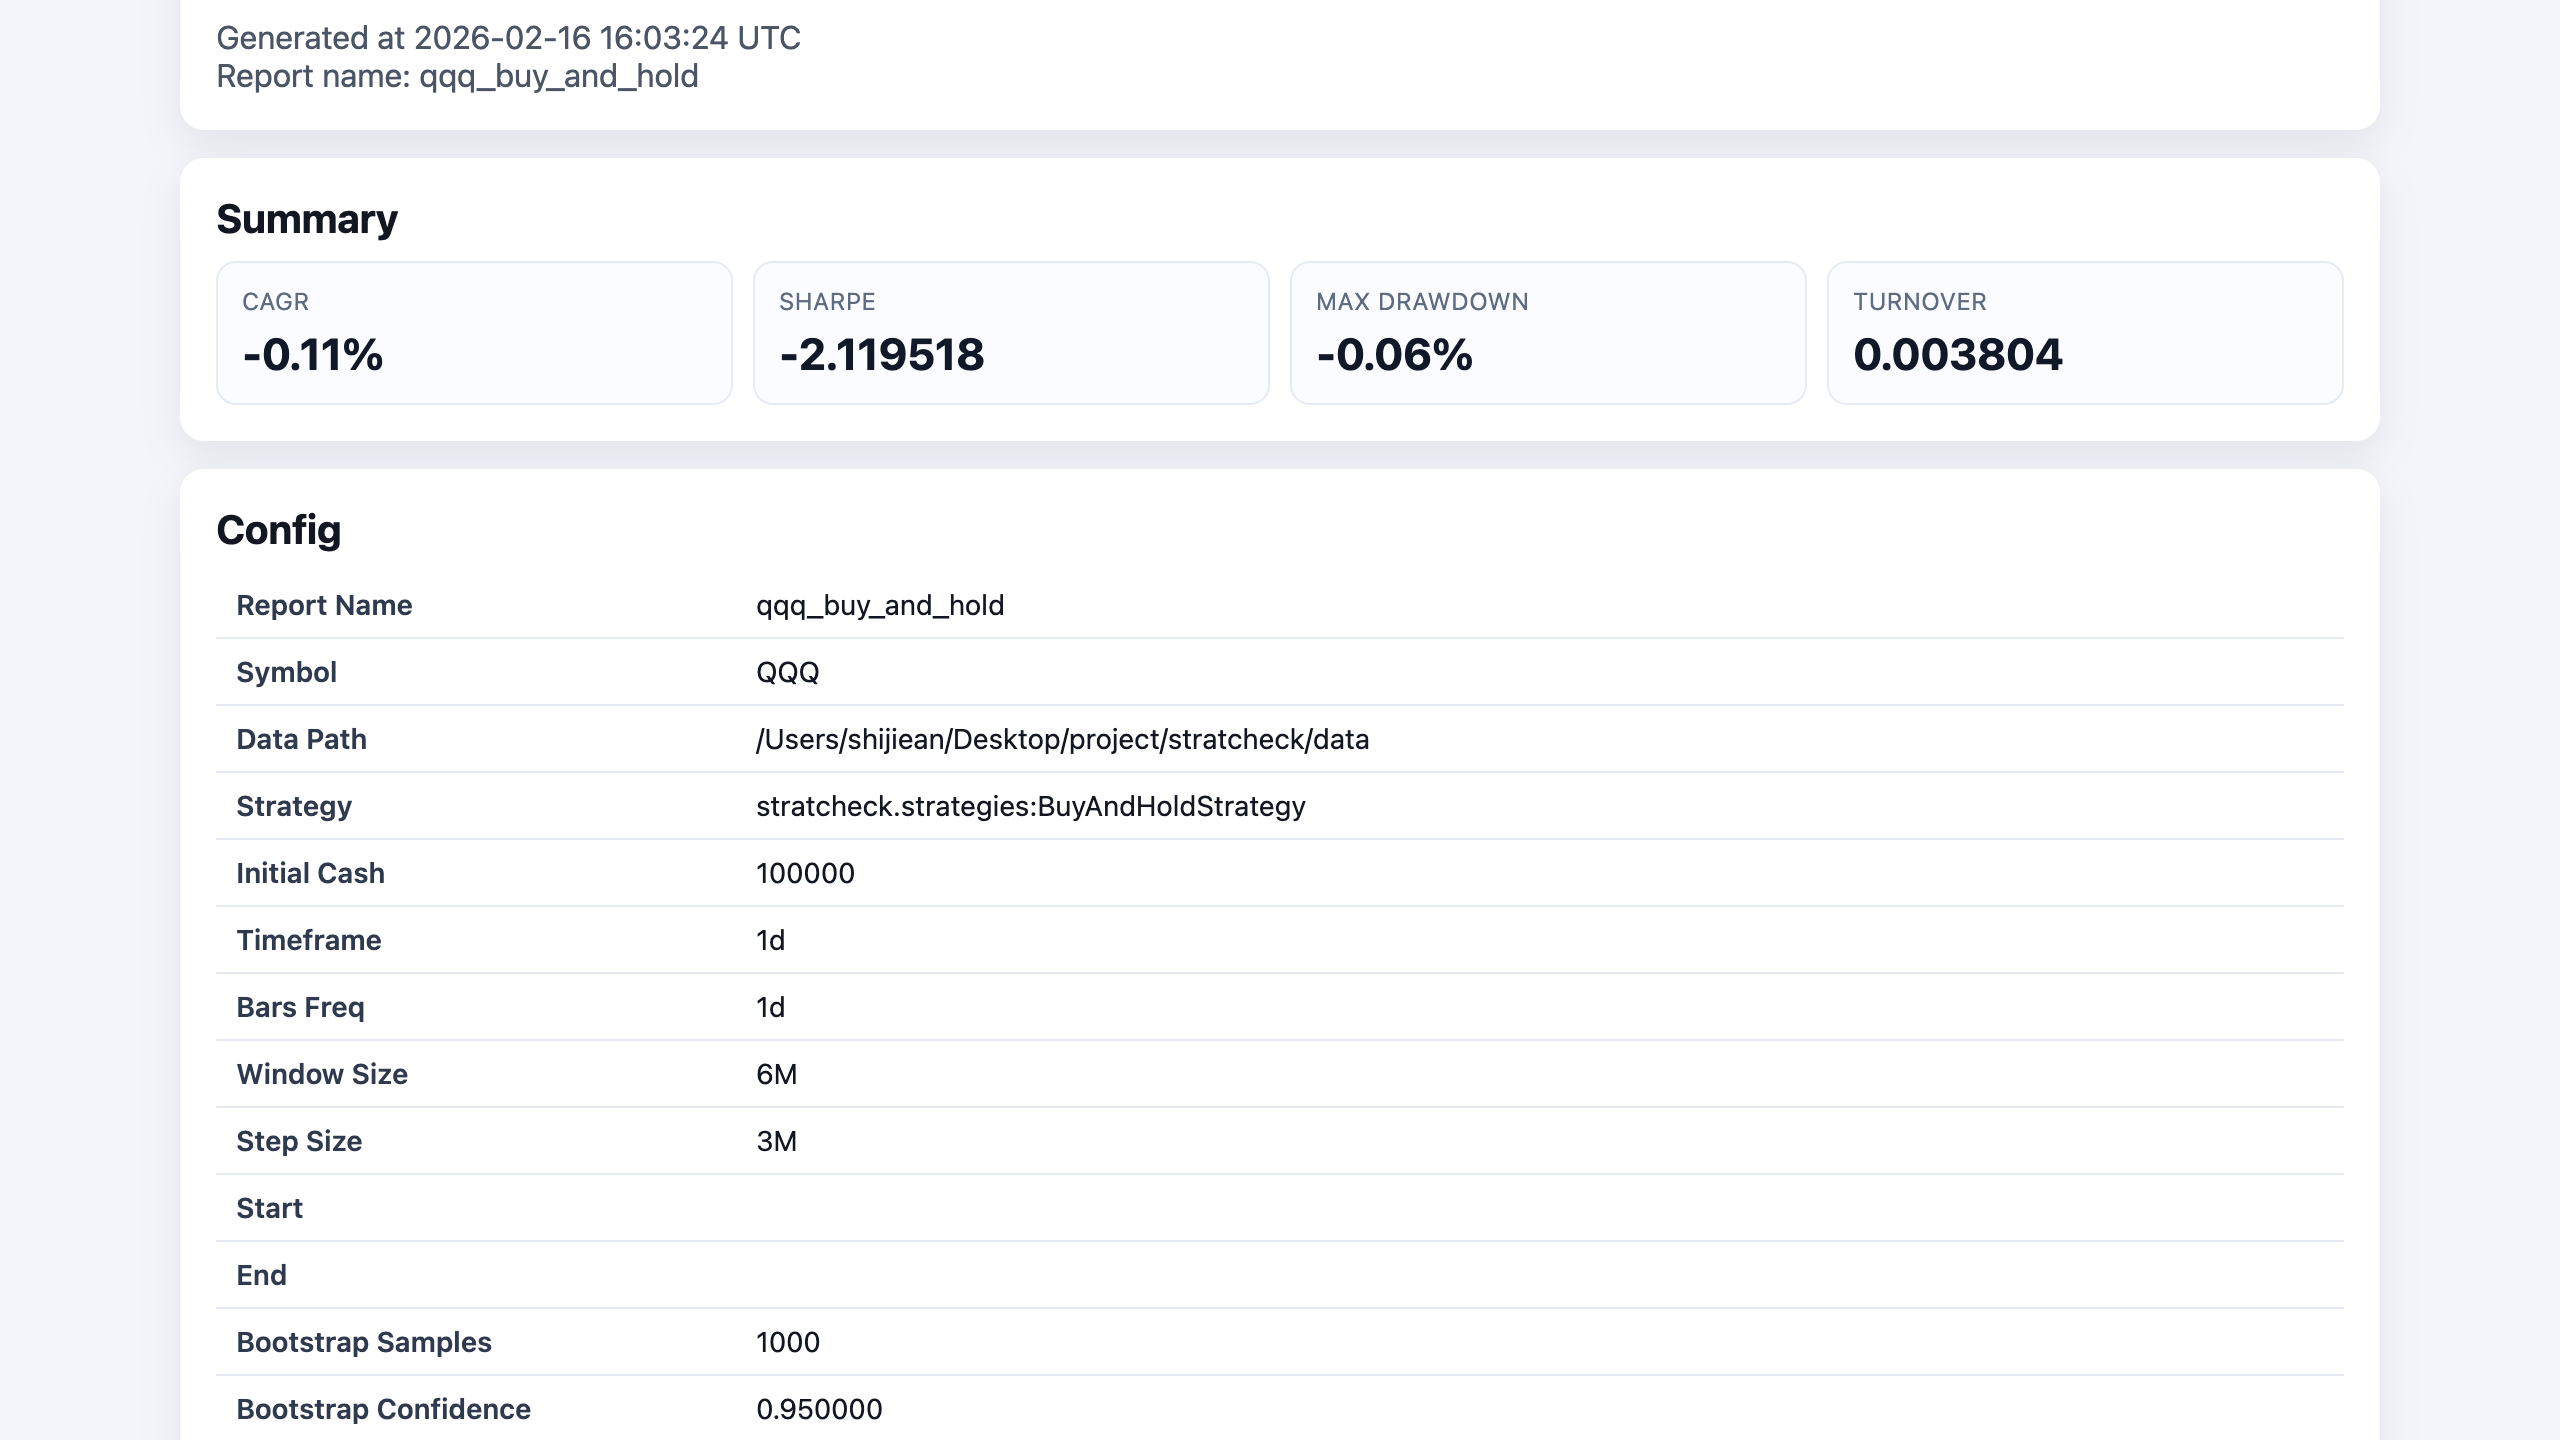Click the Initial Cash value 100000
Image resolution: width=2560 pixels, height=1440 pixels.
tap(805, 873)
